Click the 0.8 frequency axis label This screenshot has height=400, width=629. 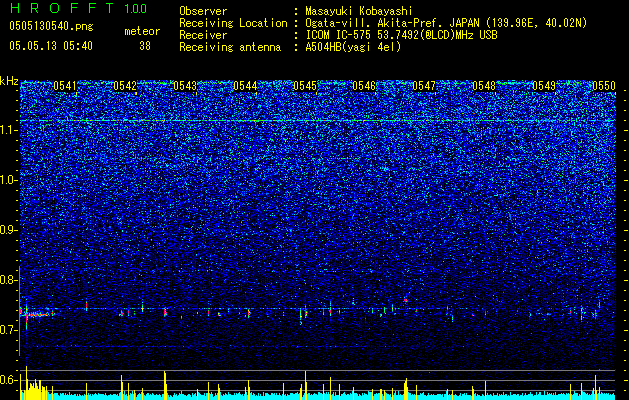pos(9,280)
